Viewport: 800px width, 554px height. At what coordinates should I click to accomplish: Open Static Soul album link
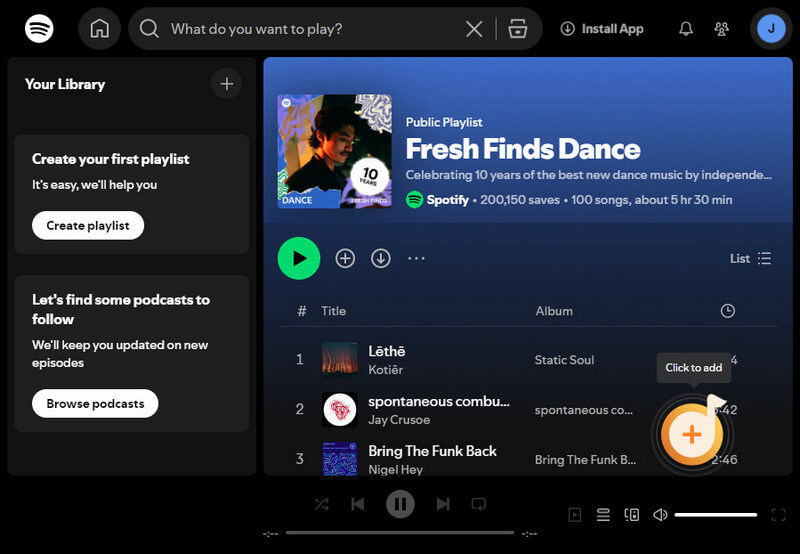tap(564, 360)
